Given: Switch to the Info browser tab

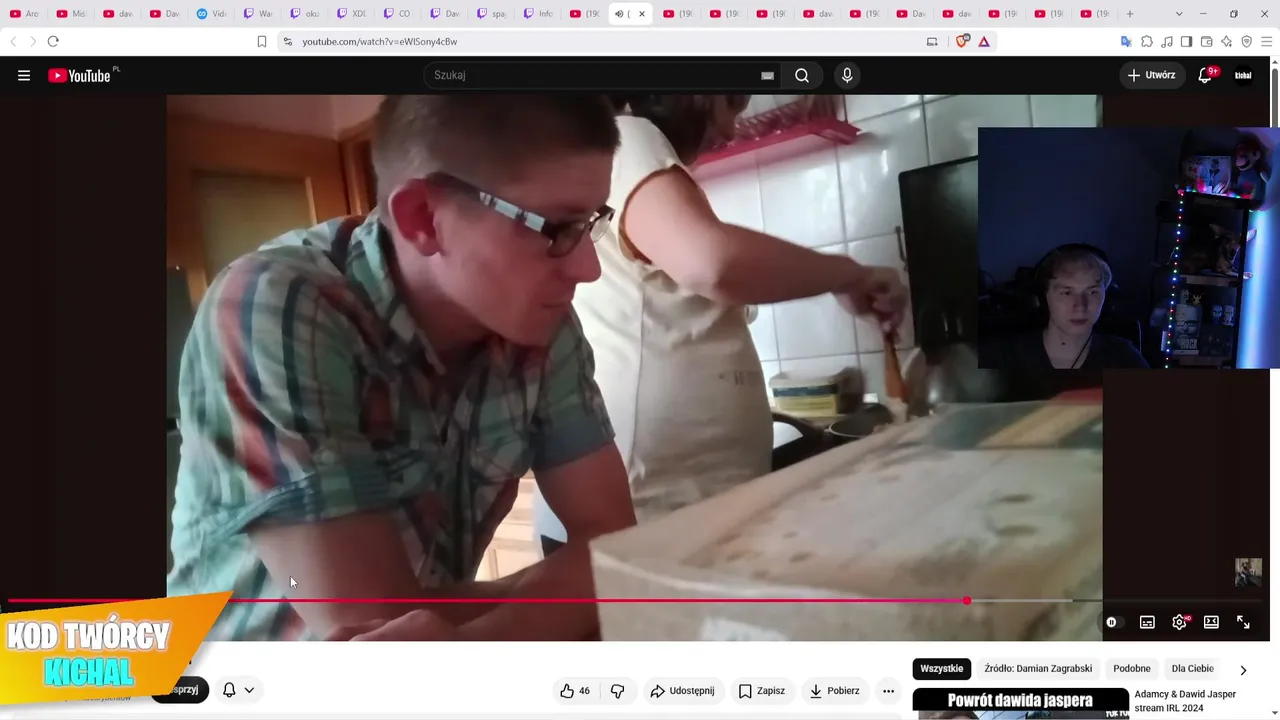Looking at the screenshot, I should click(537, 14).
